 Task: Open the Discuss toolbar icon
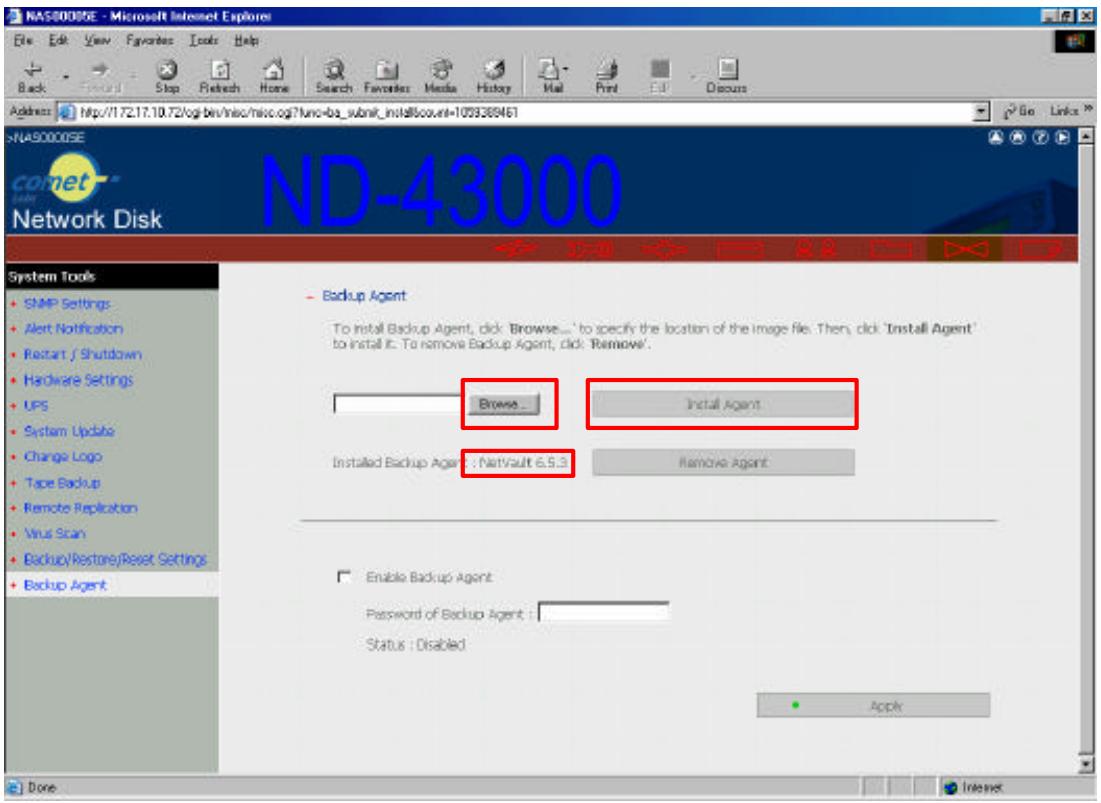tap(727, 76)
